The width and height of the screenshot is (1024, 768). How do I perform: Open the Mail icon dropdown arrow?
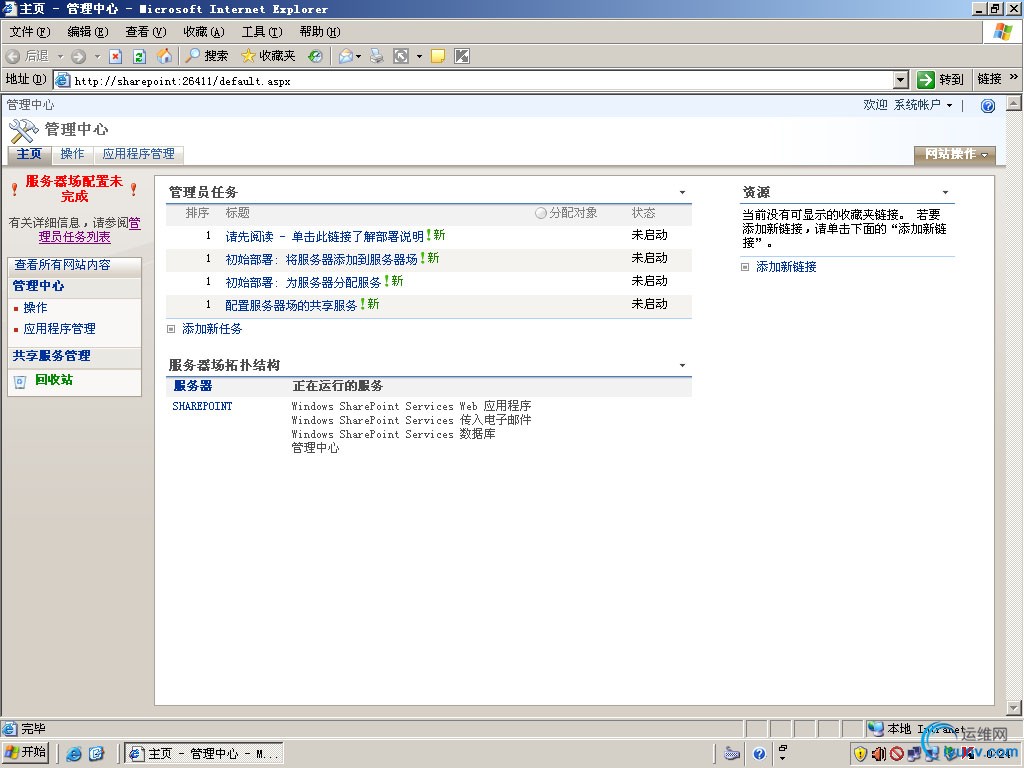tap(359, 57)
